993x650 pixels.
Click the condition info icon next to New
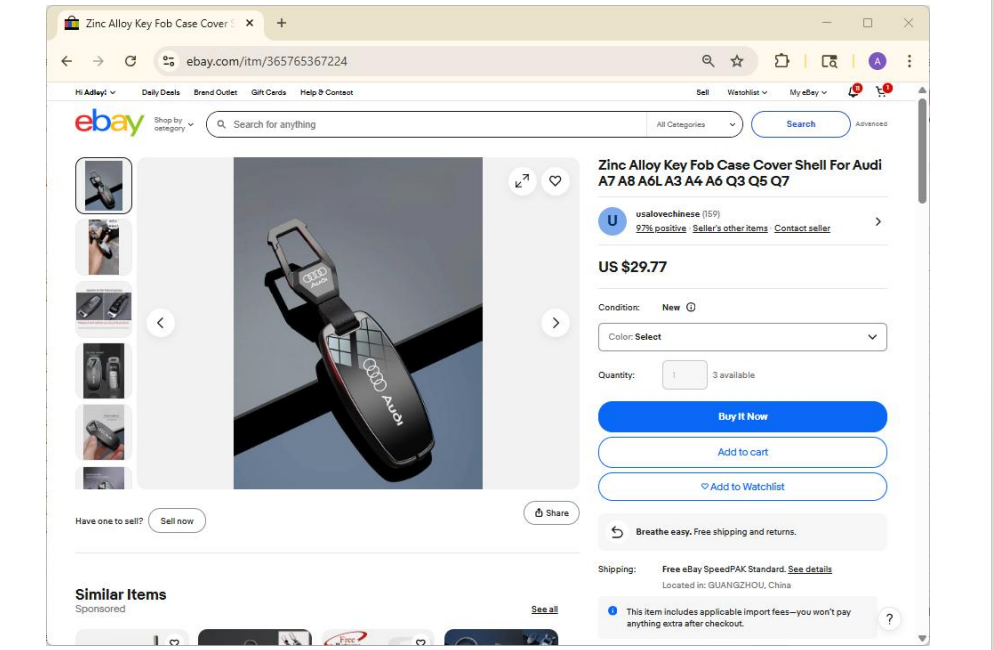[691, 307]
